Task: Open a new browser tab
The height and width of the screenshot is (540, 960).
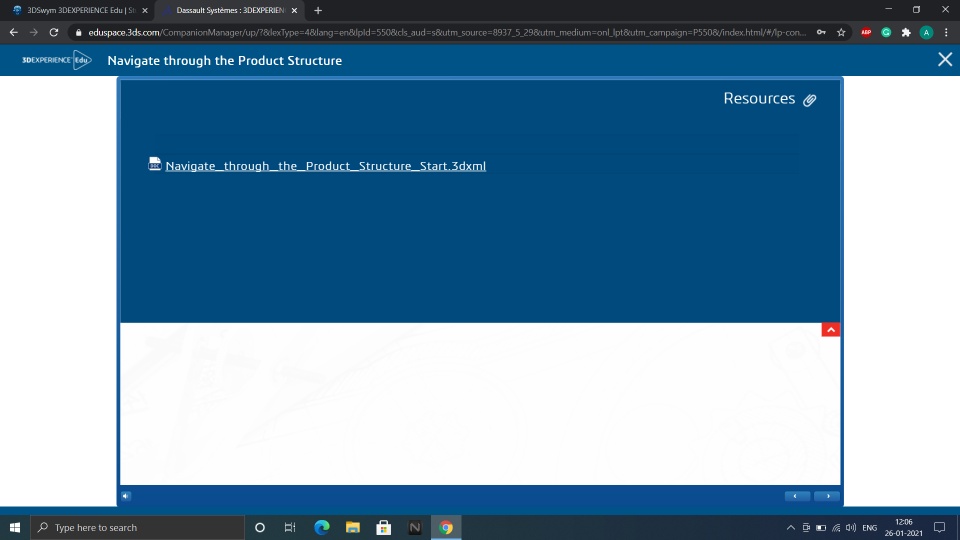Action: (318, 10)
